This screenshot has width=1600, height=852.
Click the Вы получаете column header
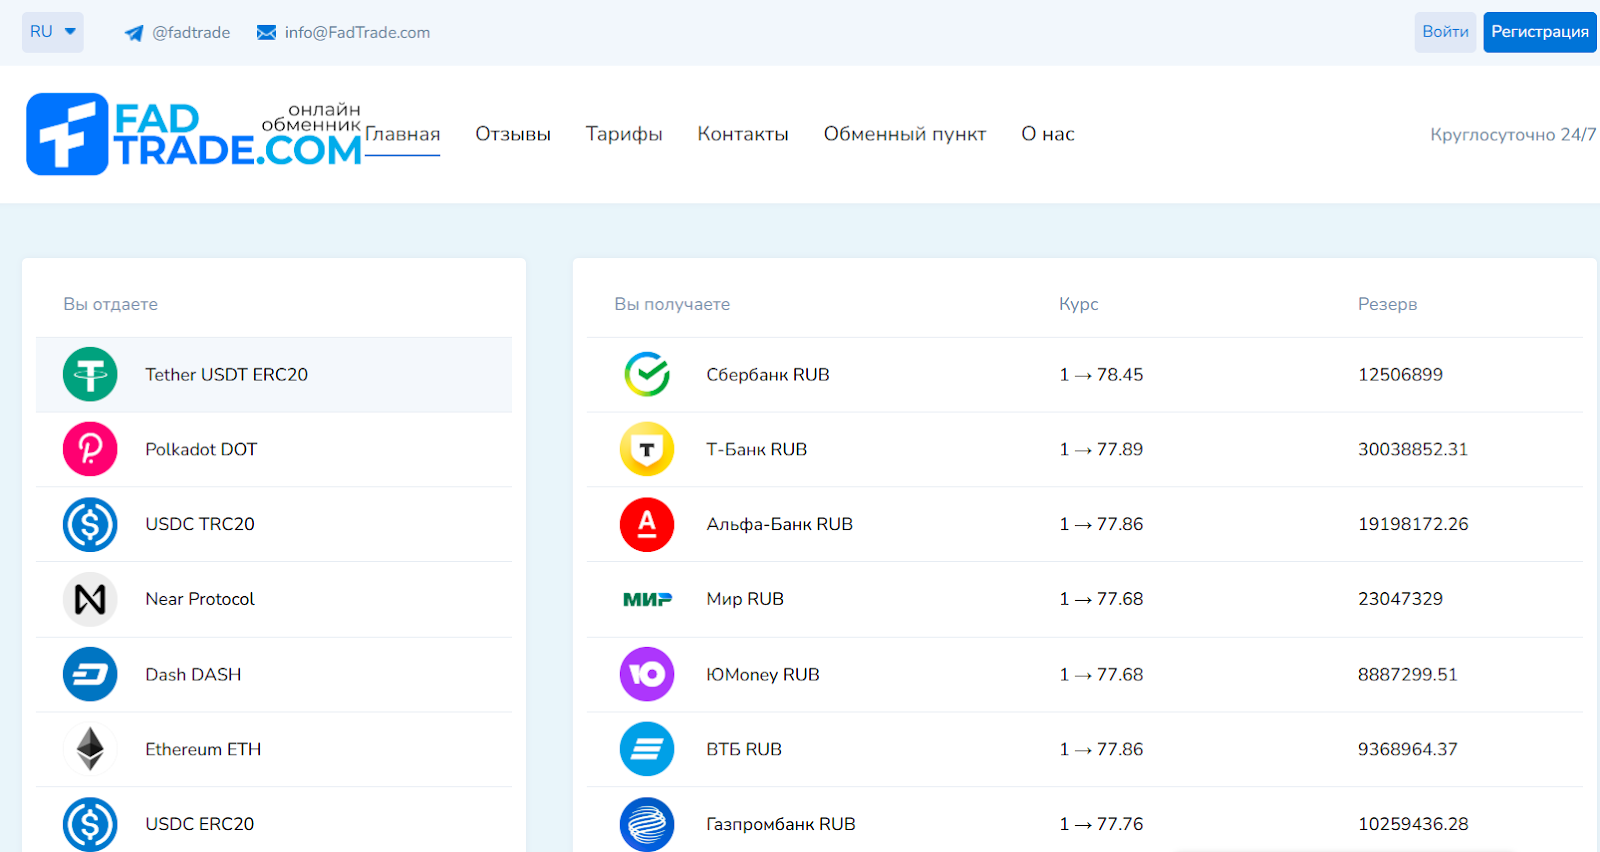click(x=672, y=304)
